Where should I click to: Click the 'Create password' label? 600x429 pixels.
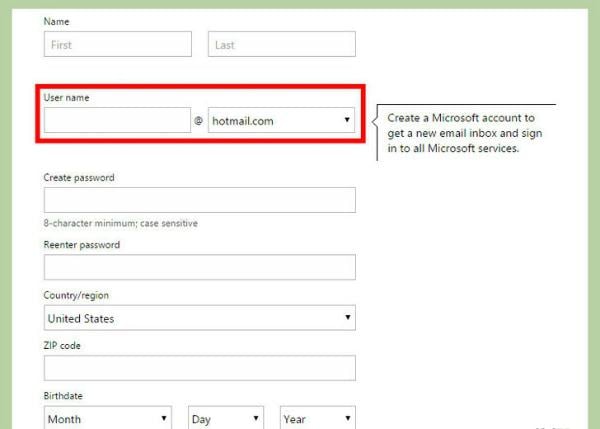[79, 178]
